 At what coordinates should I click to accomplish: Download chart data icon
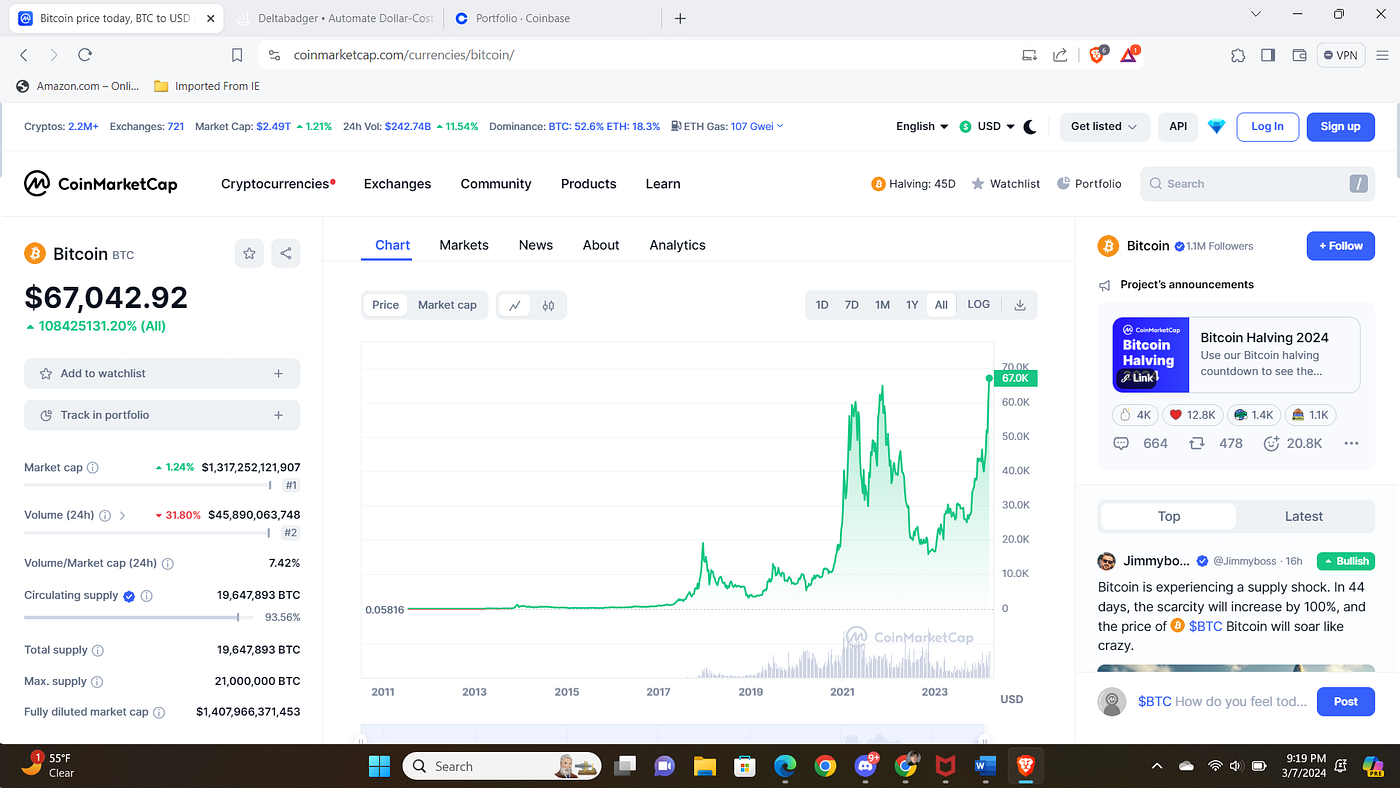click(x=1020, y=305)
